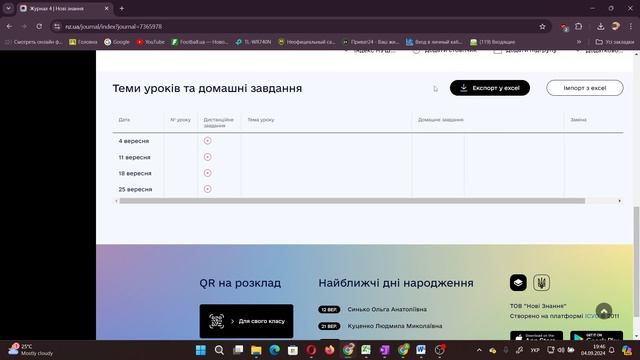Viewport: 640px width, 360px height.
Task: Click the table horizontal scrollbar thumb
Action: coord(352,201)
